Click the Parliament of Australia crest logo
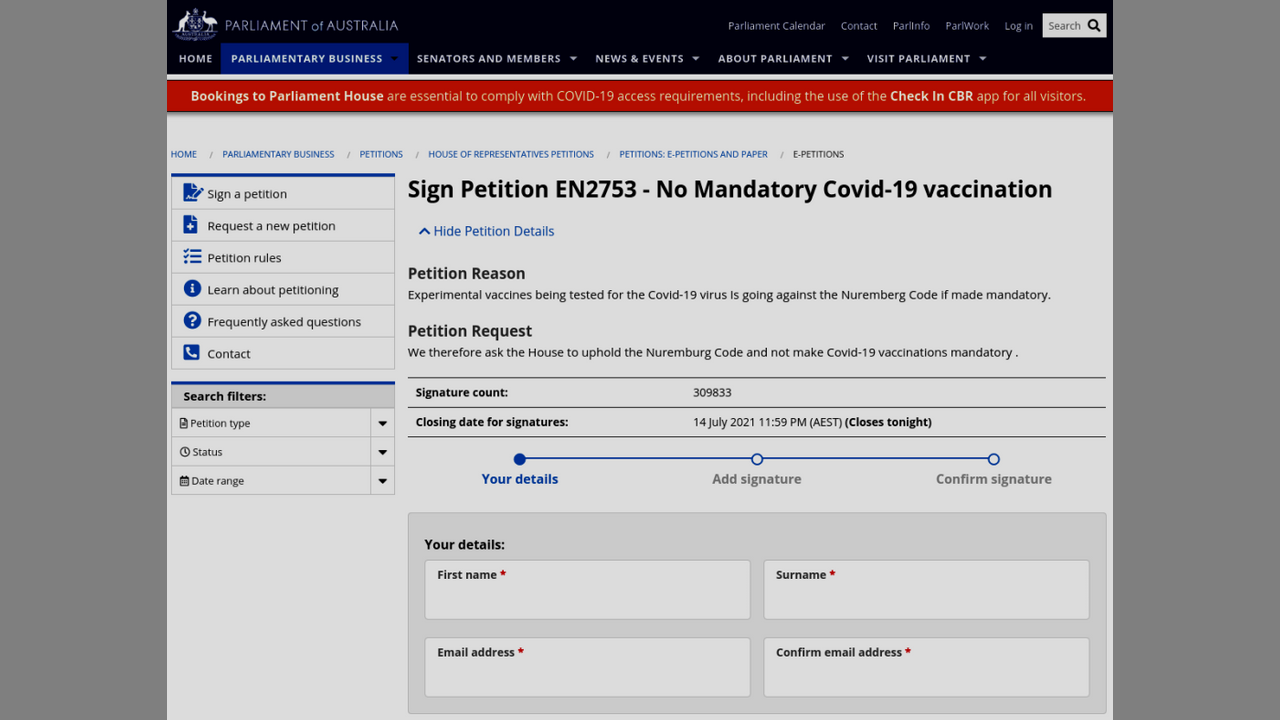 [195, 25]
